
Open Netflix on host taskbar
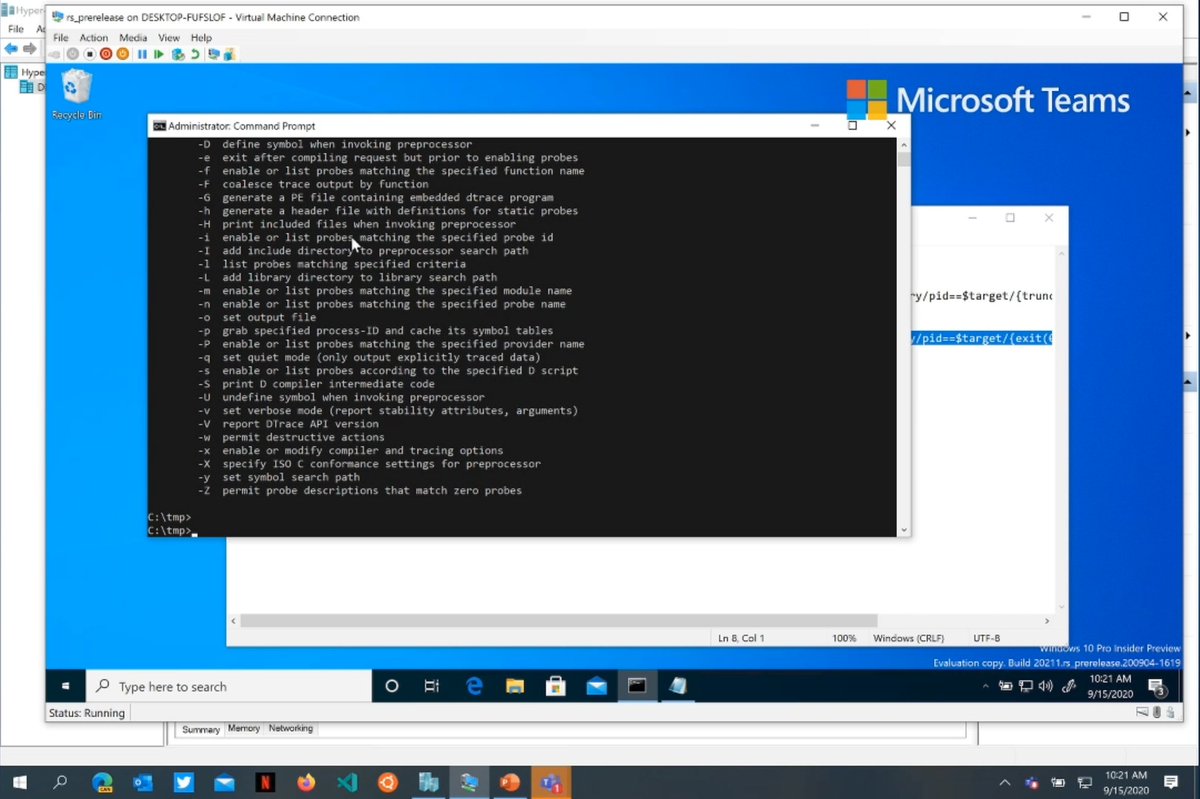click(x=266, y=782)
